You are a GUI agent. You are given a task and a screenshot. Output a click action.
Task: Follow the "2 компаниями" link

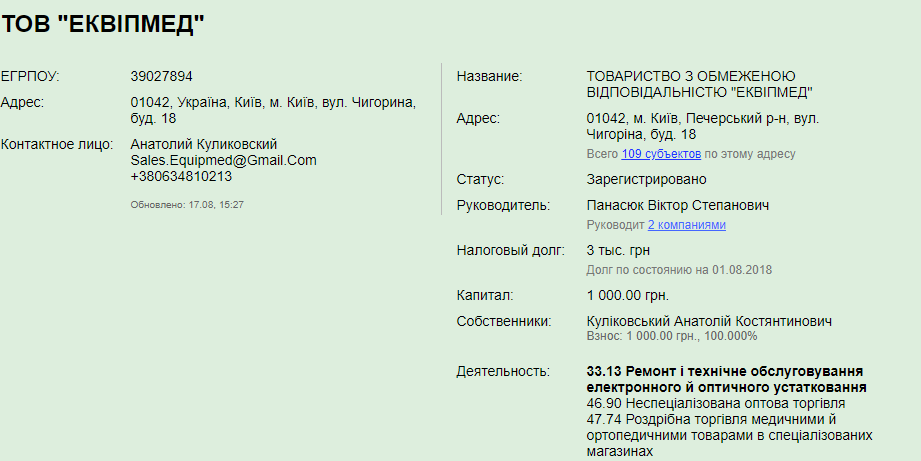pos(686,225)
